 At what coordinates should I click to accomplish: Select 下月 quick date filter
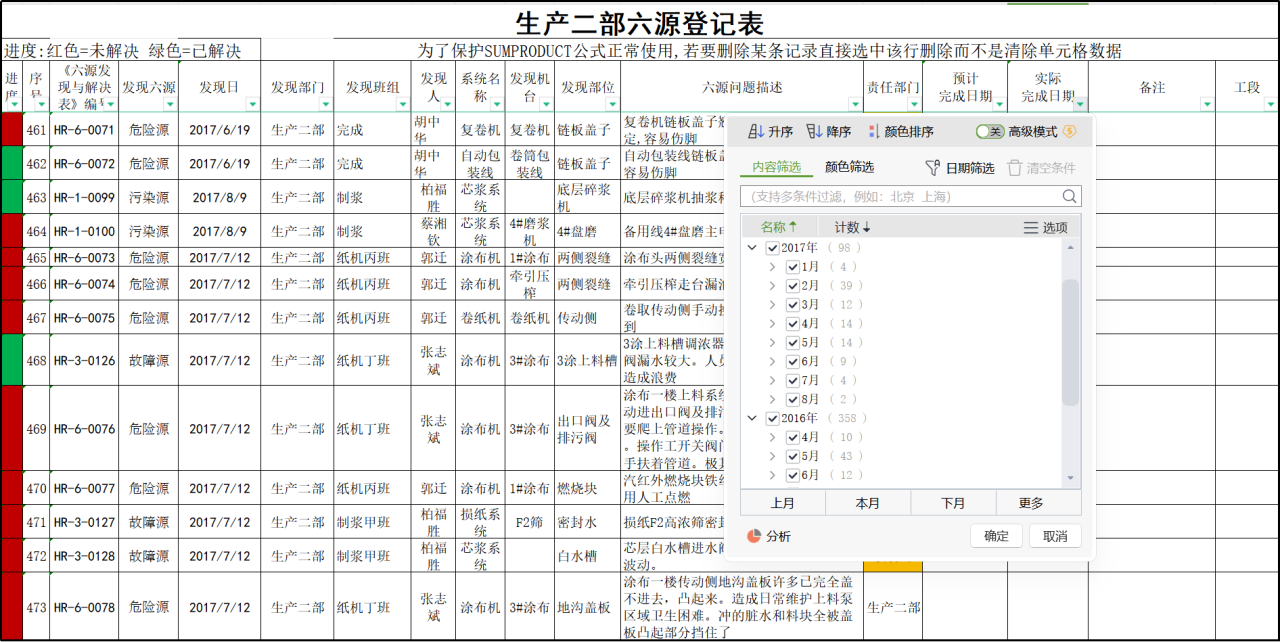point(953,503)
